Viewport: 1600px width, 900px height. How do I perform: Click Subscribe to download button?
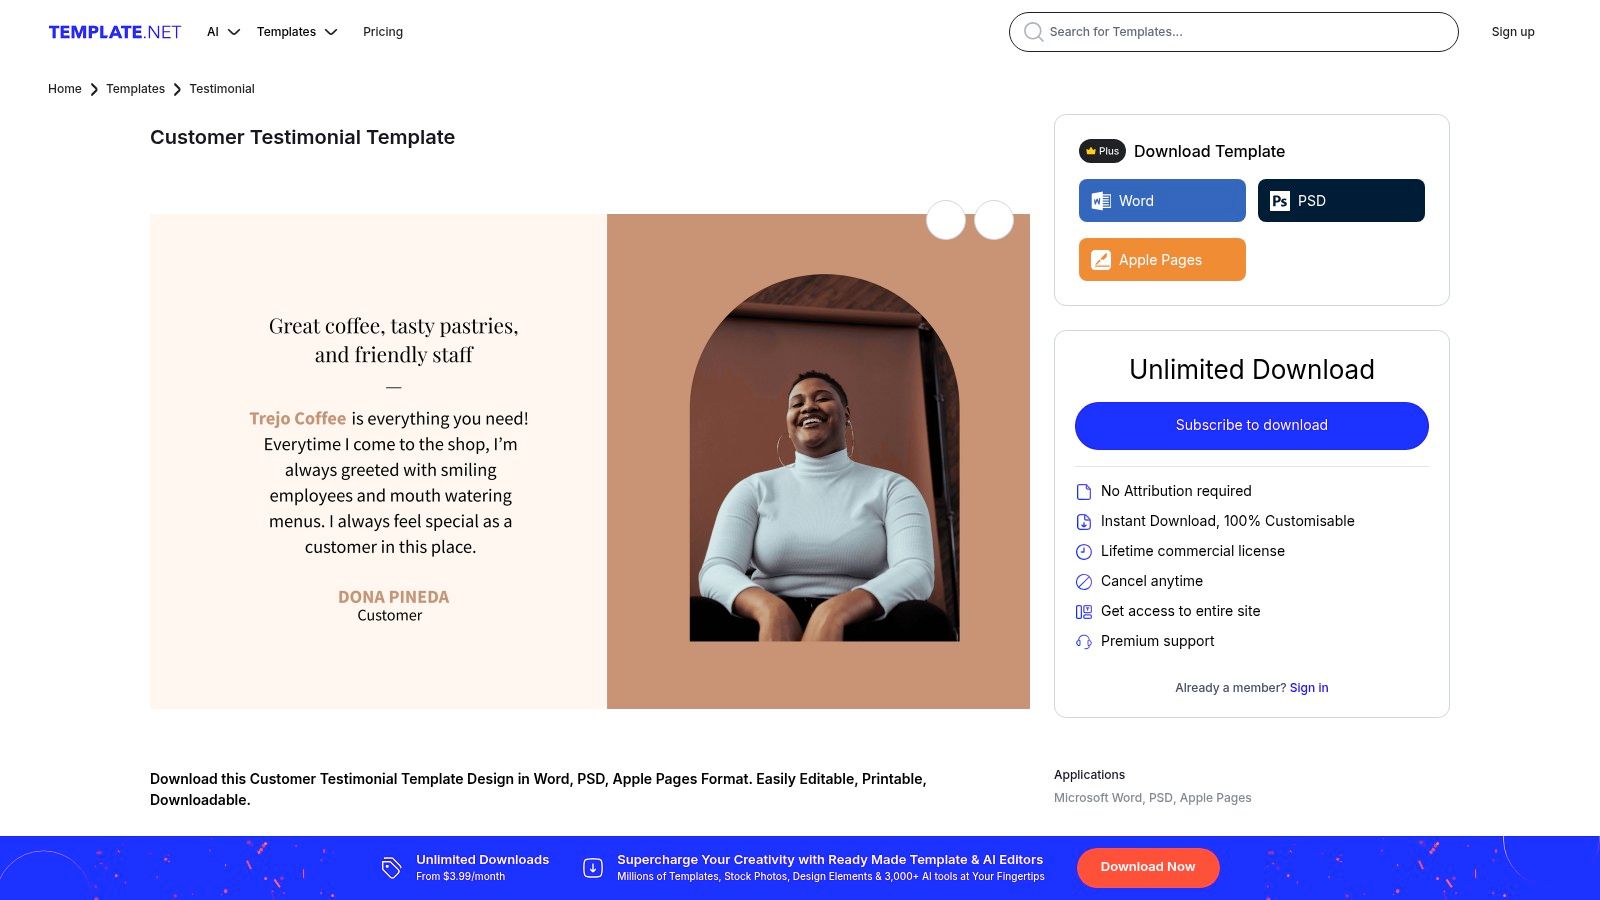[1252, 426]
